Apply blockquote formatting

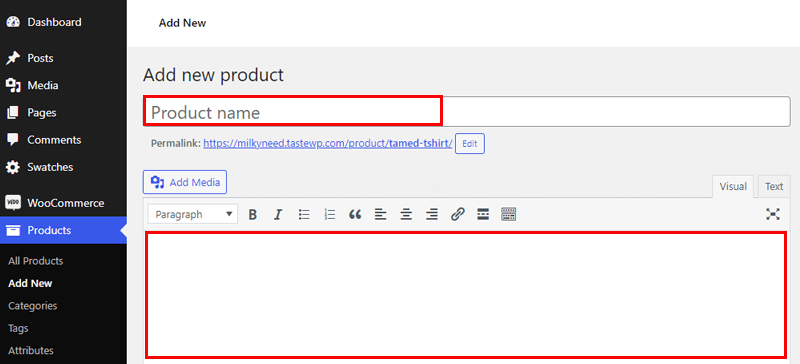coord(355,215)
